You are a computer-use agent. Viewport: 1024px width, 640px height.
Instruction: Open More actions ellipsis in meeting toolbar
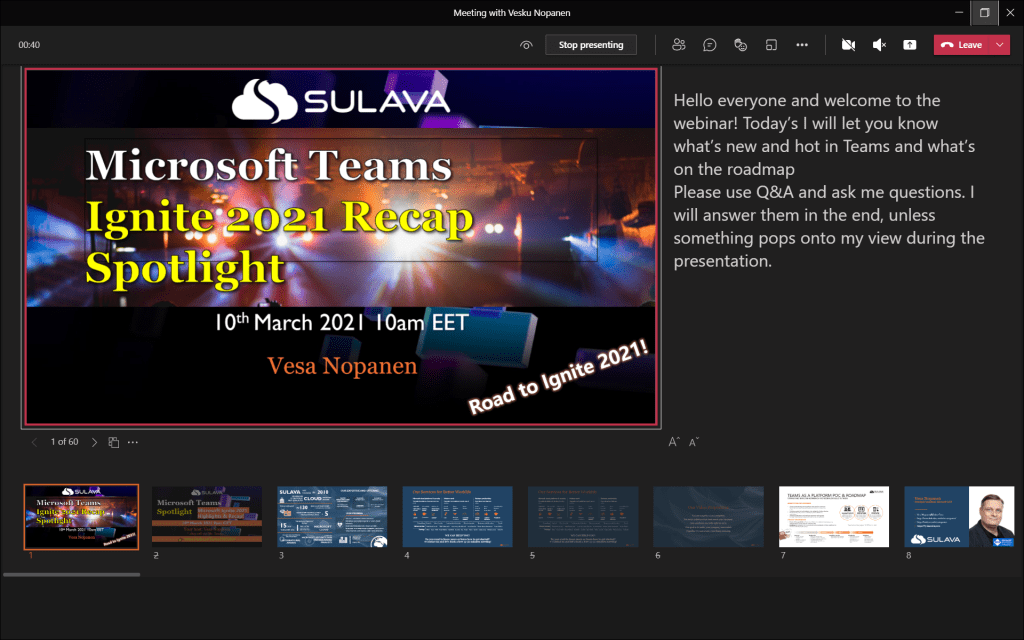click(x=801, y=45)
